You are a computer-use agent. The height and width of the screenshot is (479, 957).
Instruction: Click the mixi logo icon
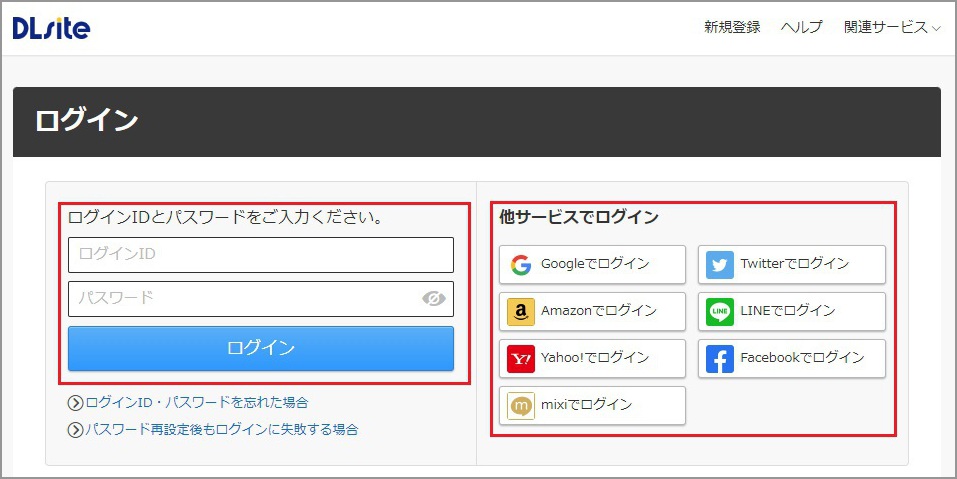(521, 406)
